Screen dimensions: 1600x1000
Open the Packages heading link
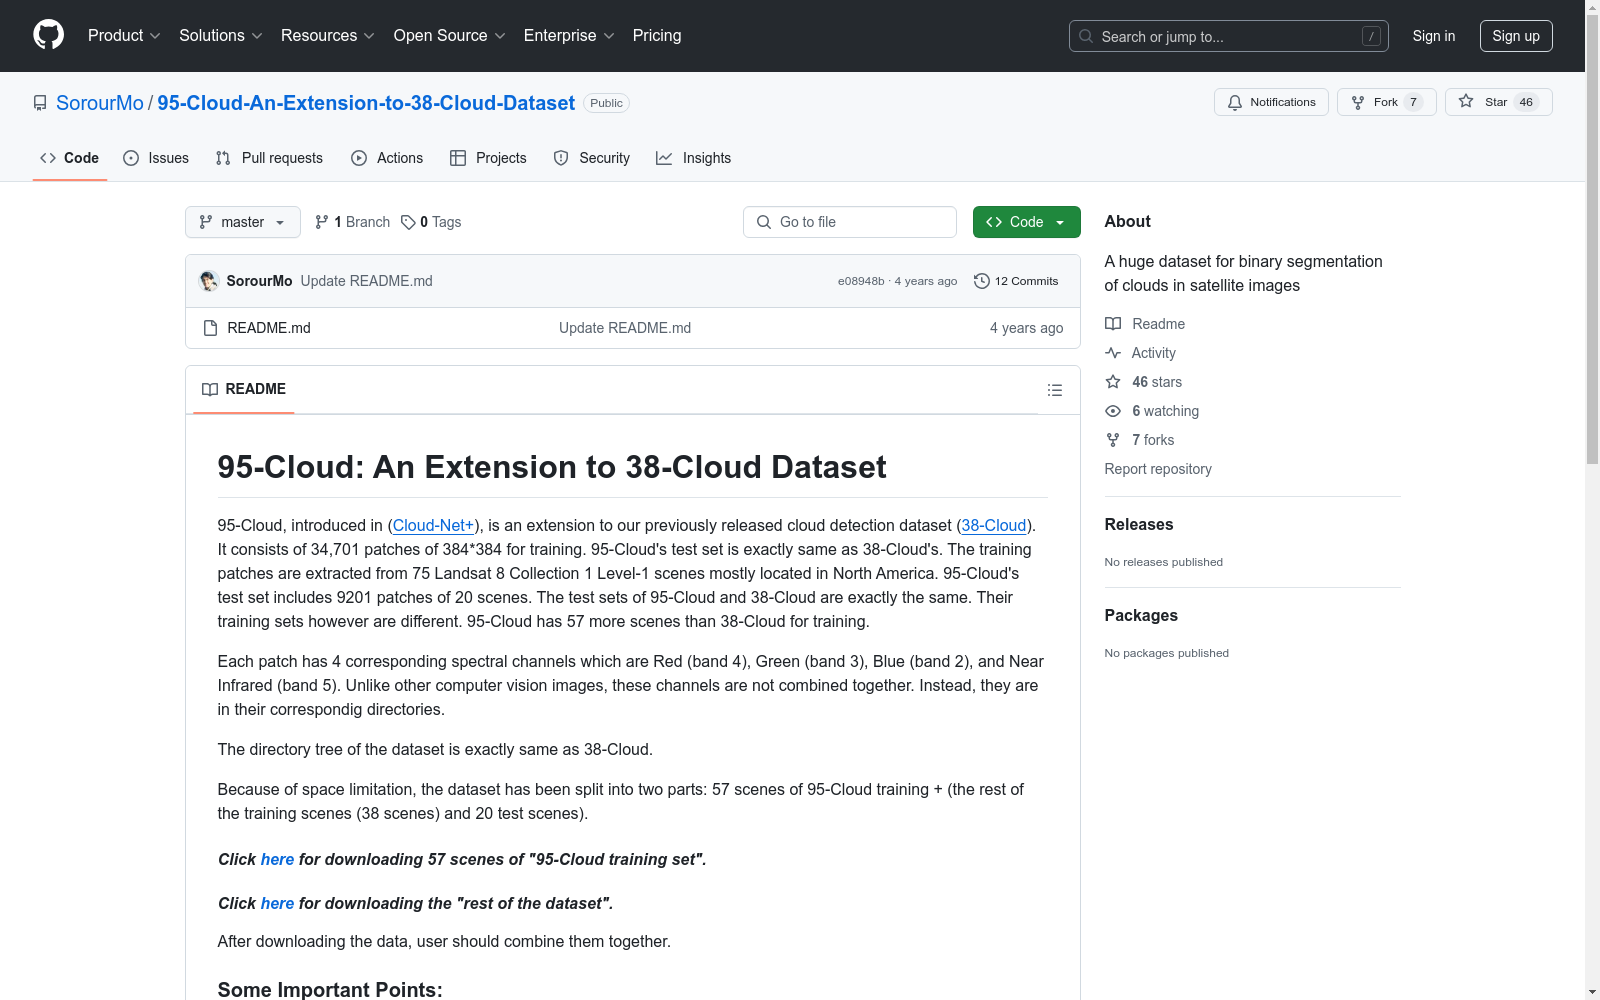(1141, 616)
